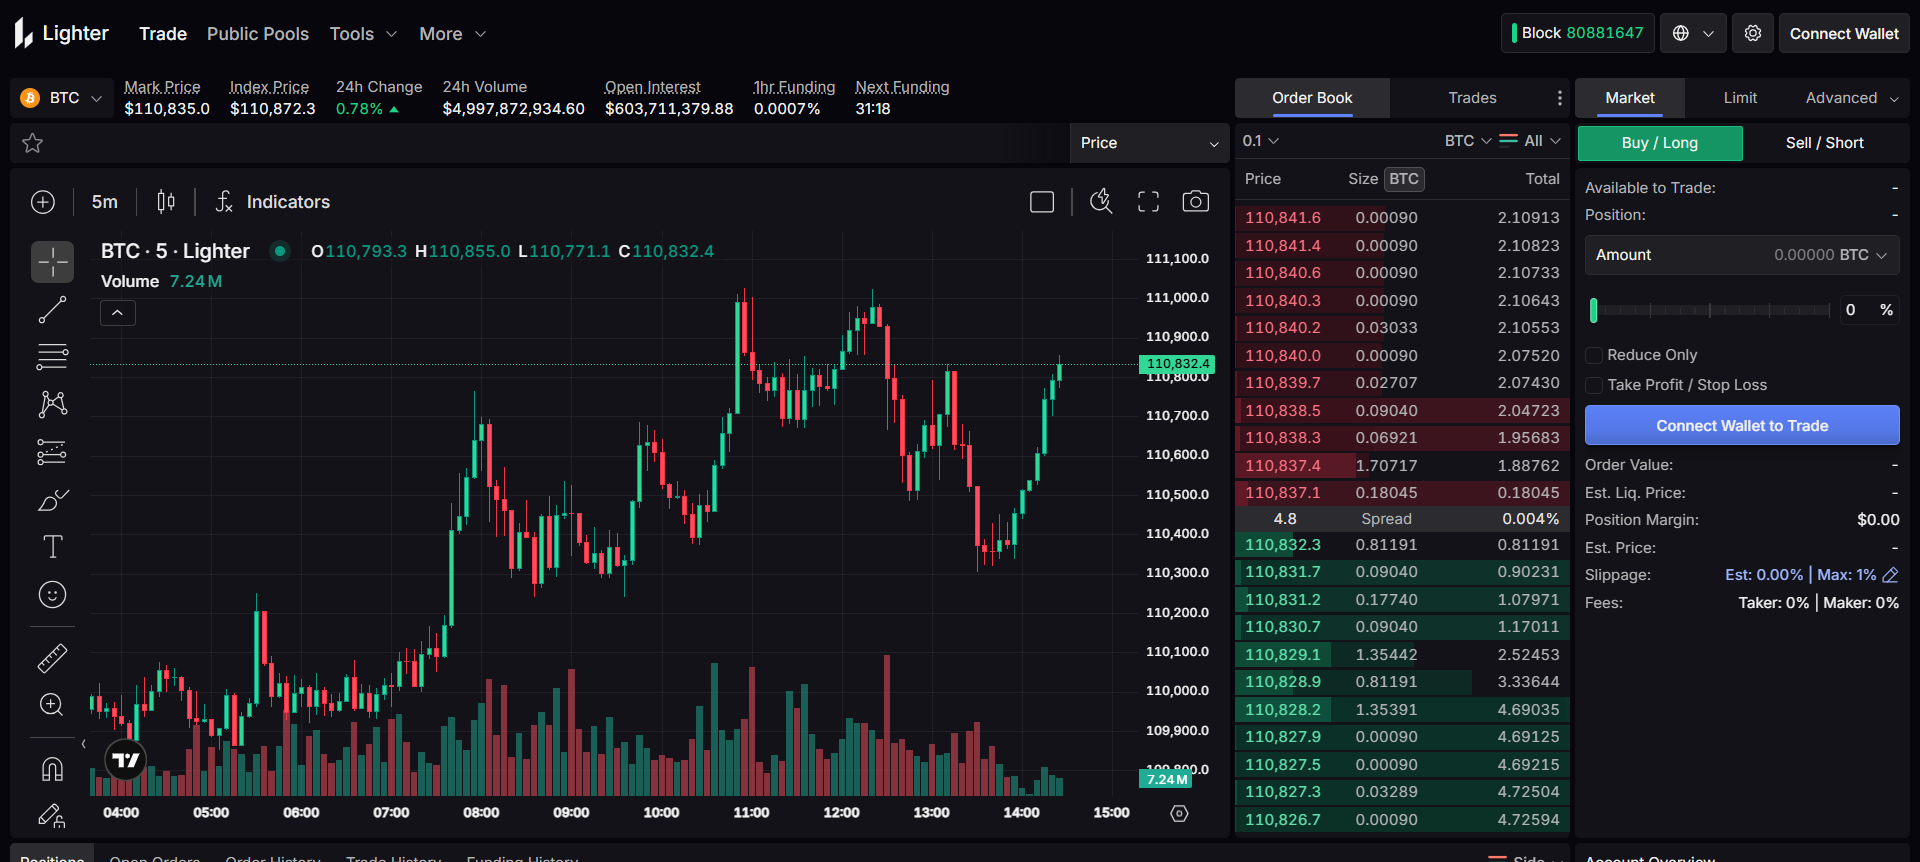Open the order book three-dot menu
The height and width of the screenshot is (862, 1920).
(1559, 98)
